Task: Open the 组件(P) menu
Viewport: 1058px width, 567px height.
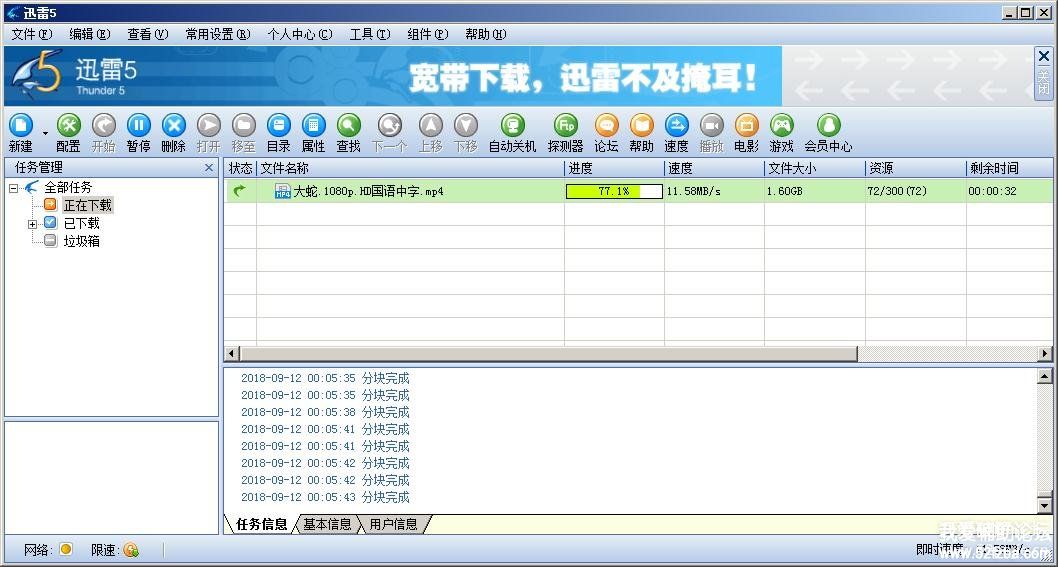Action: 428,34
